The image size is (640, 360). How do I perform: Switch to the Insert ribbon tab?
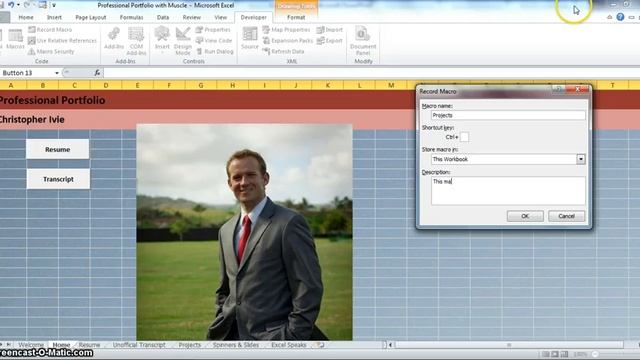54,17
